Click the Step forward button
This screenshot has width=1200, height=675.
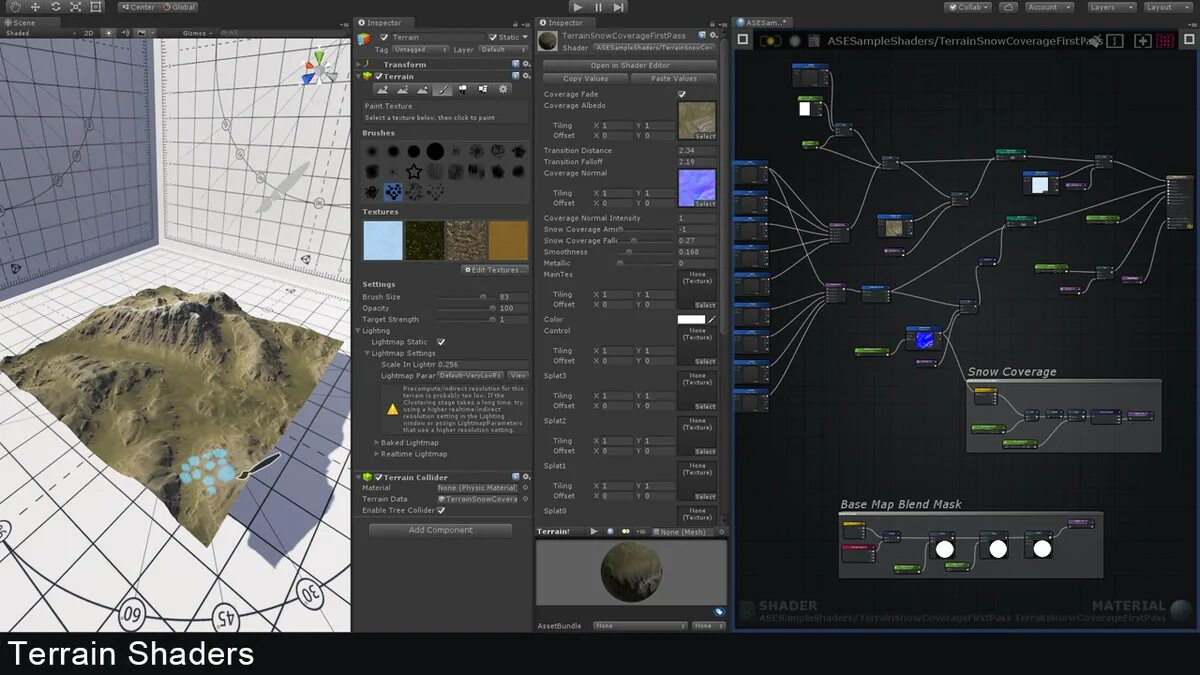pyautogui.click(x=618, y=7)
